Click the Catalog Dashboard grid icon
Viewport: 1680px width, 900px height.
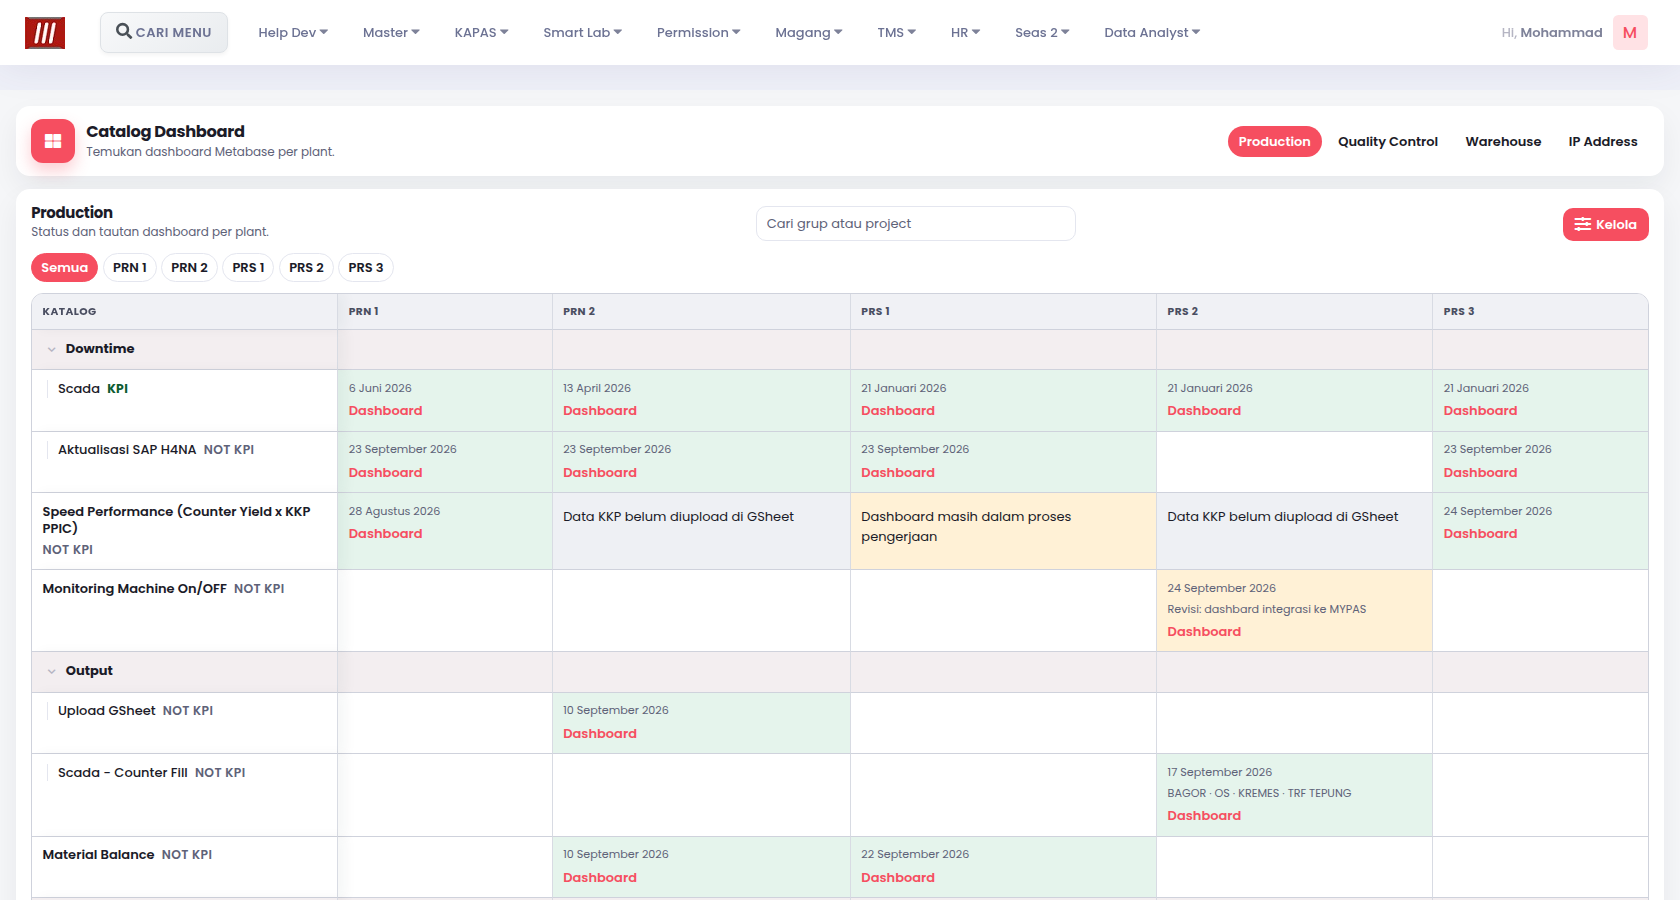[x=53, y=141]
